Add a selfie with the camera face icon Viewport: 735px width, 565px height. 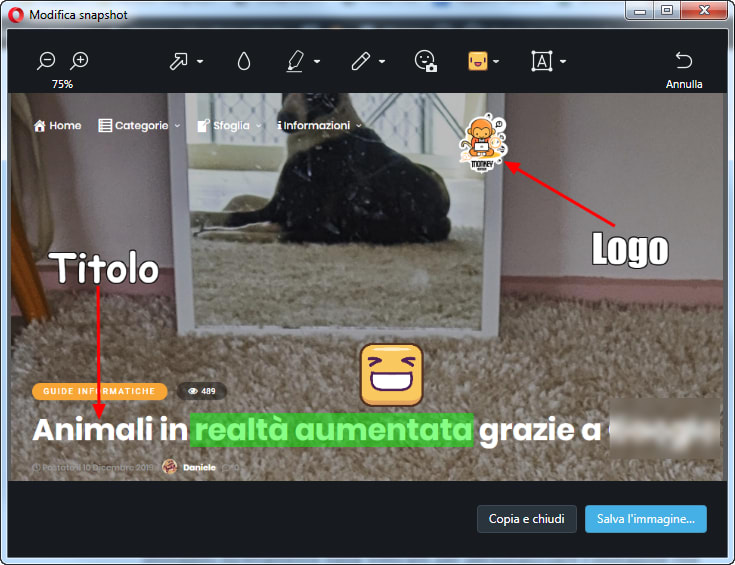[x=426, y=61]
